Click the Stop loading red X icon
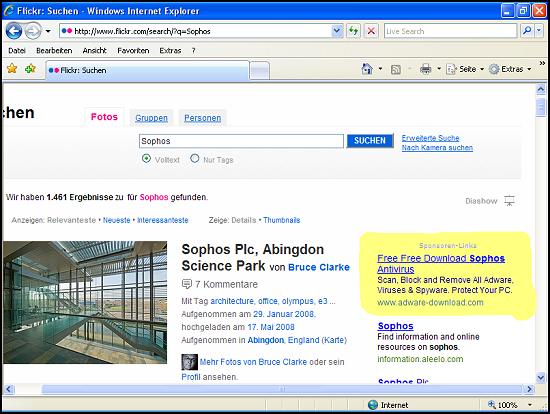The height and width of the screenshot is (414, 550). click(371, 31)
